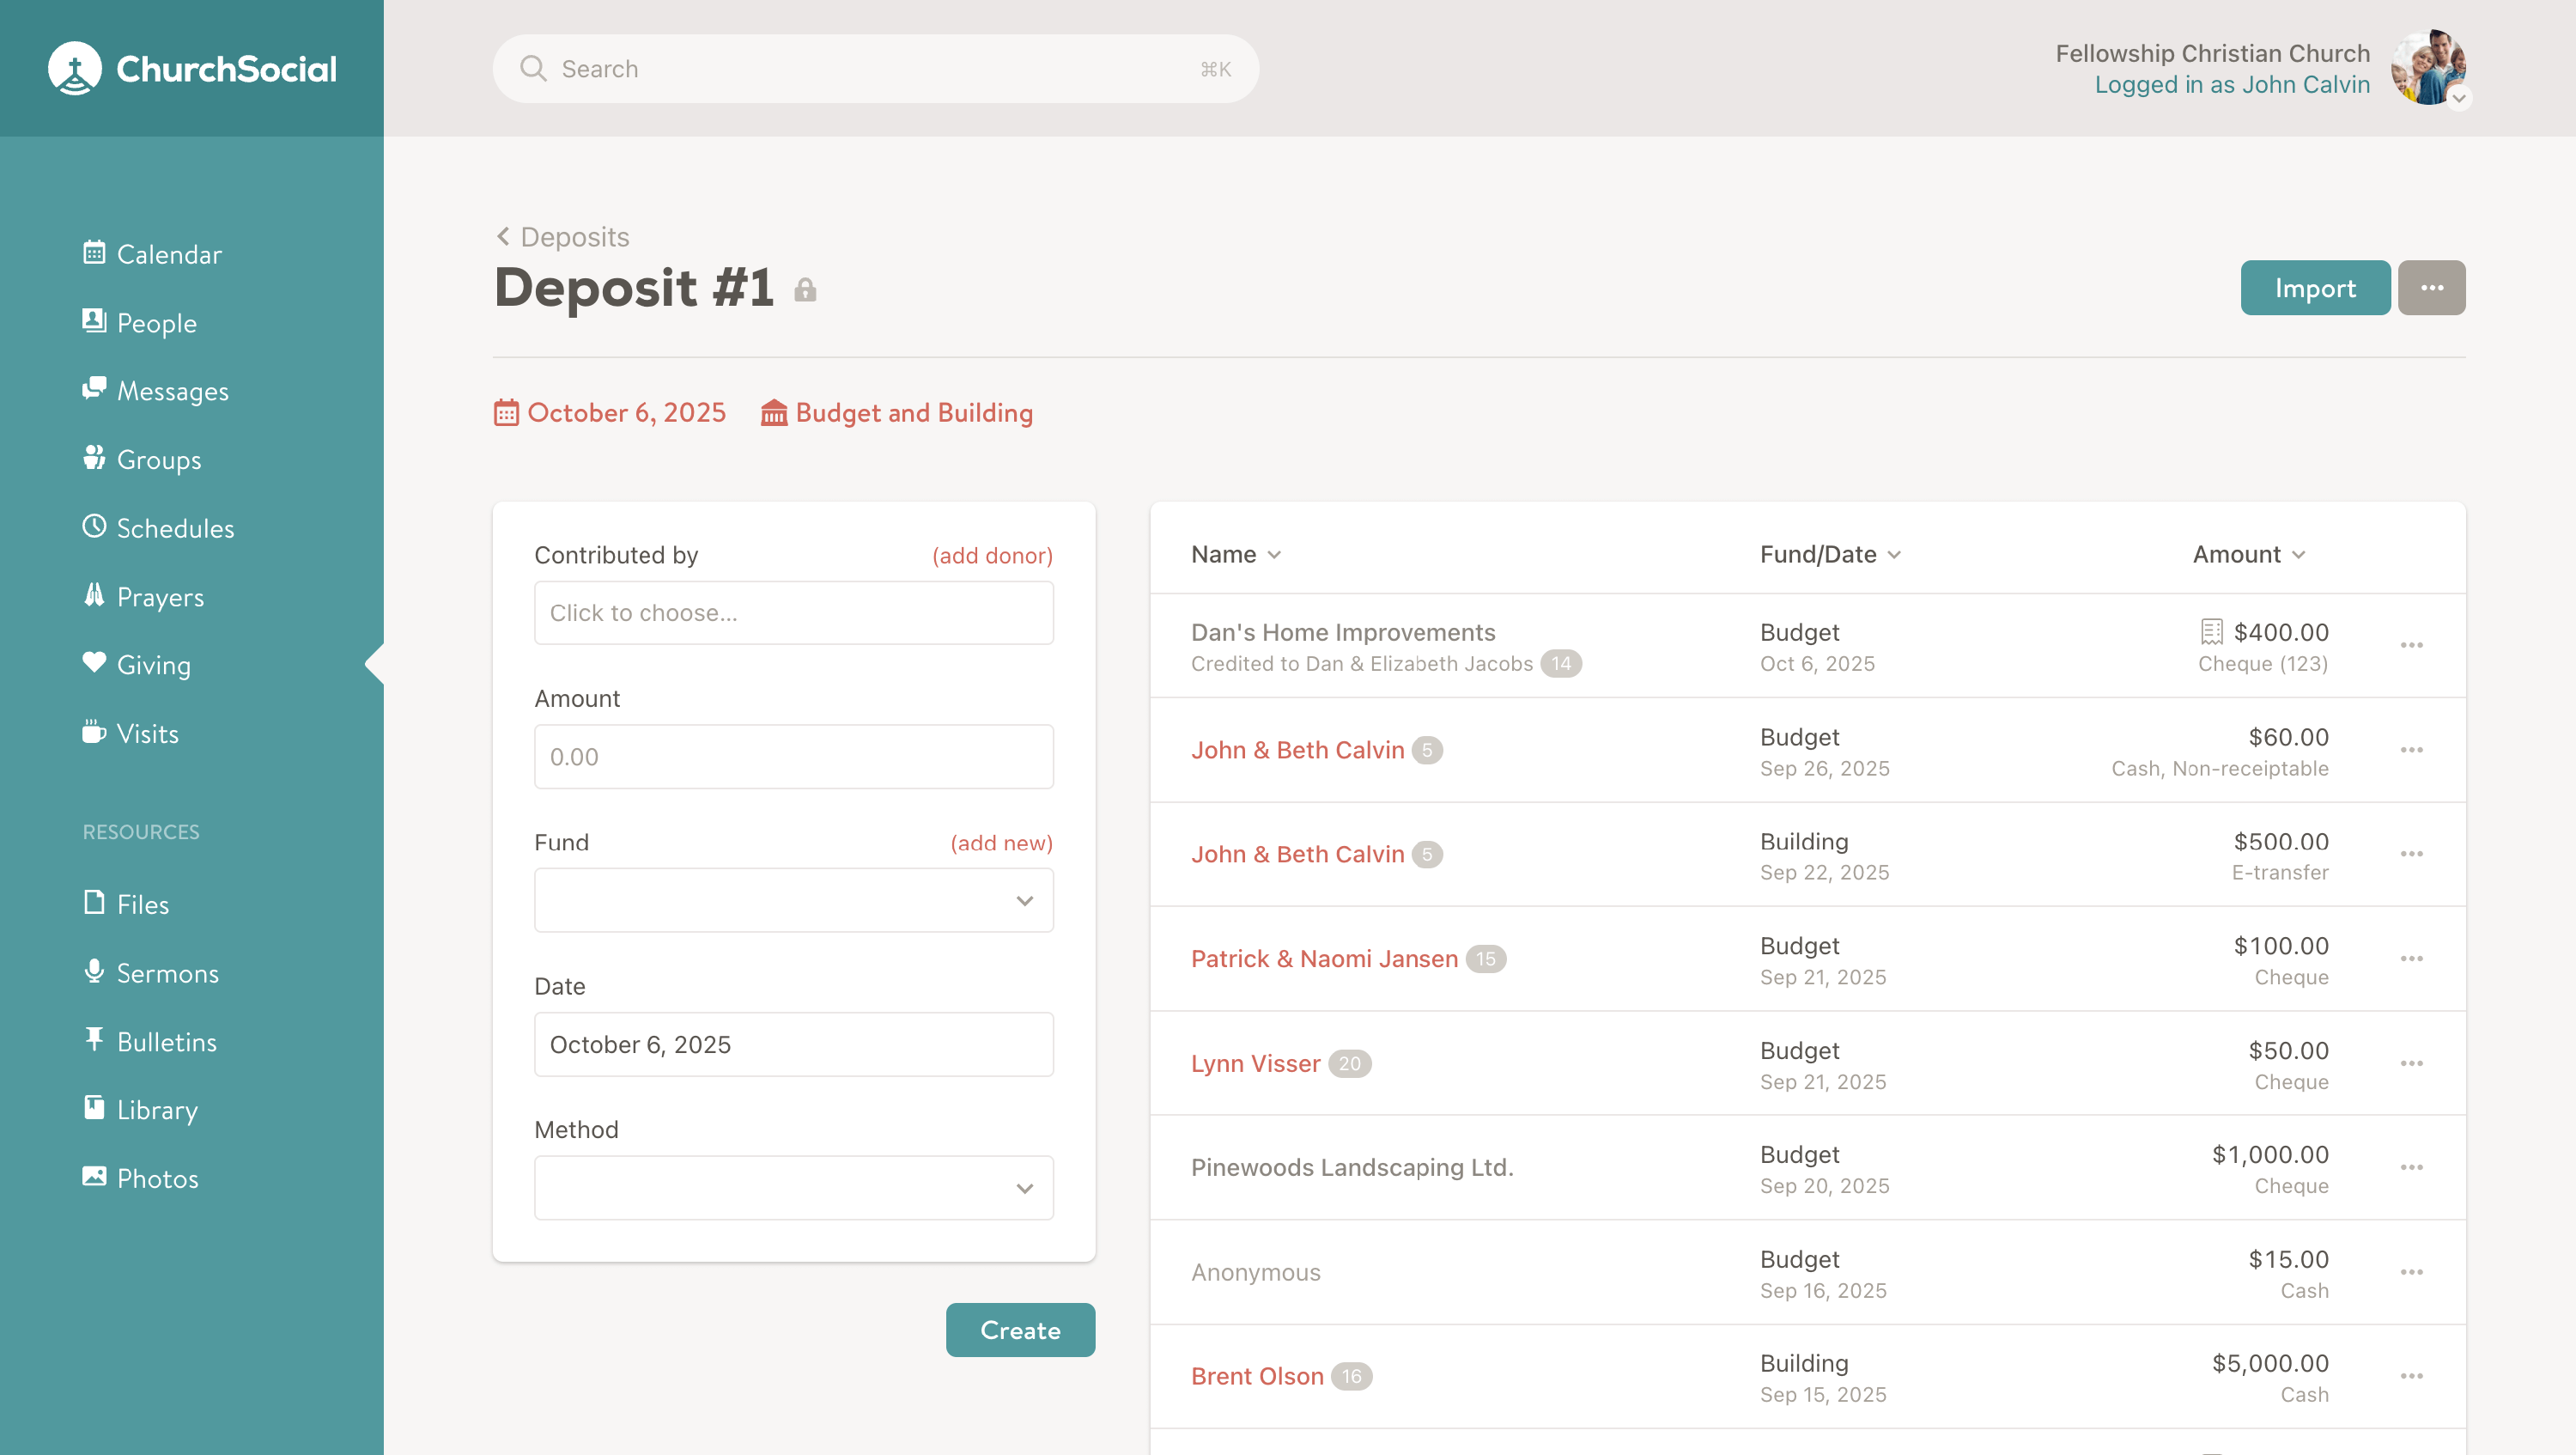Click the Visits coffee cup icon

click(x=94, y=732)
